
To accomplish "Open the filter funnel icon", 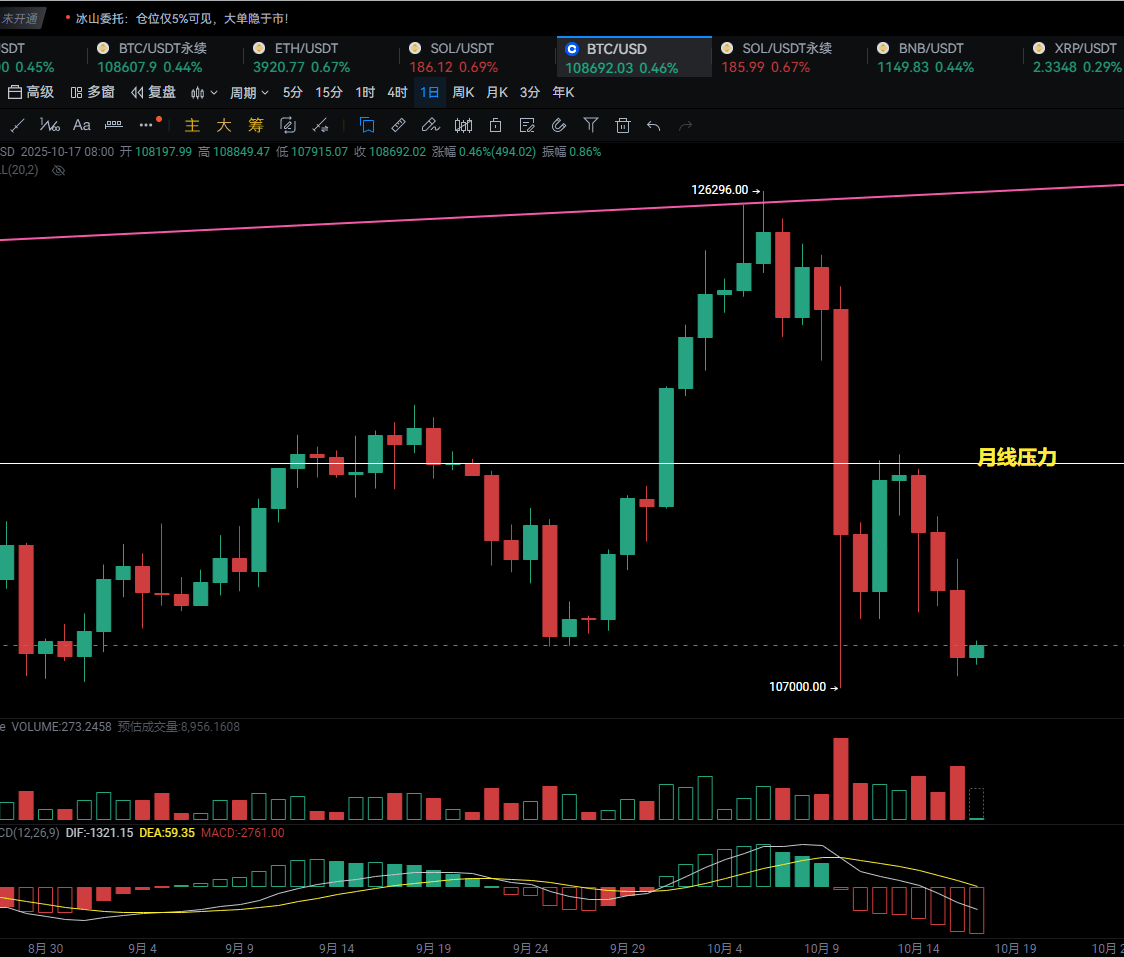I will click(591, 125).
